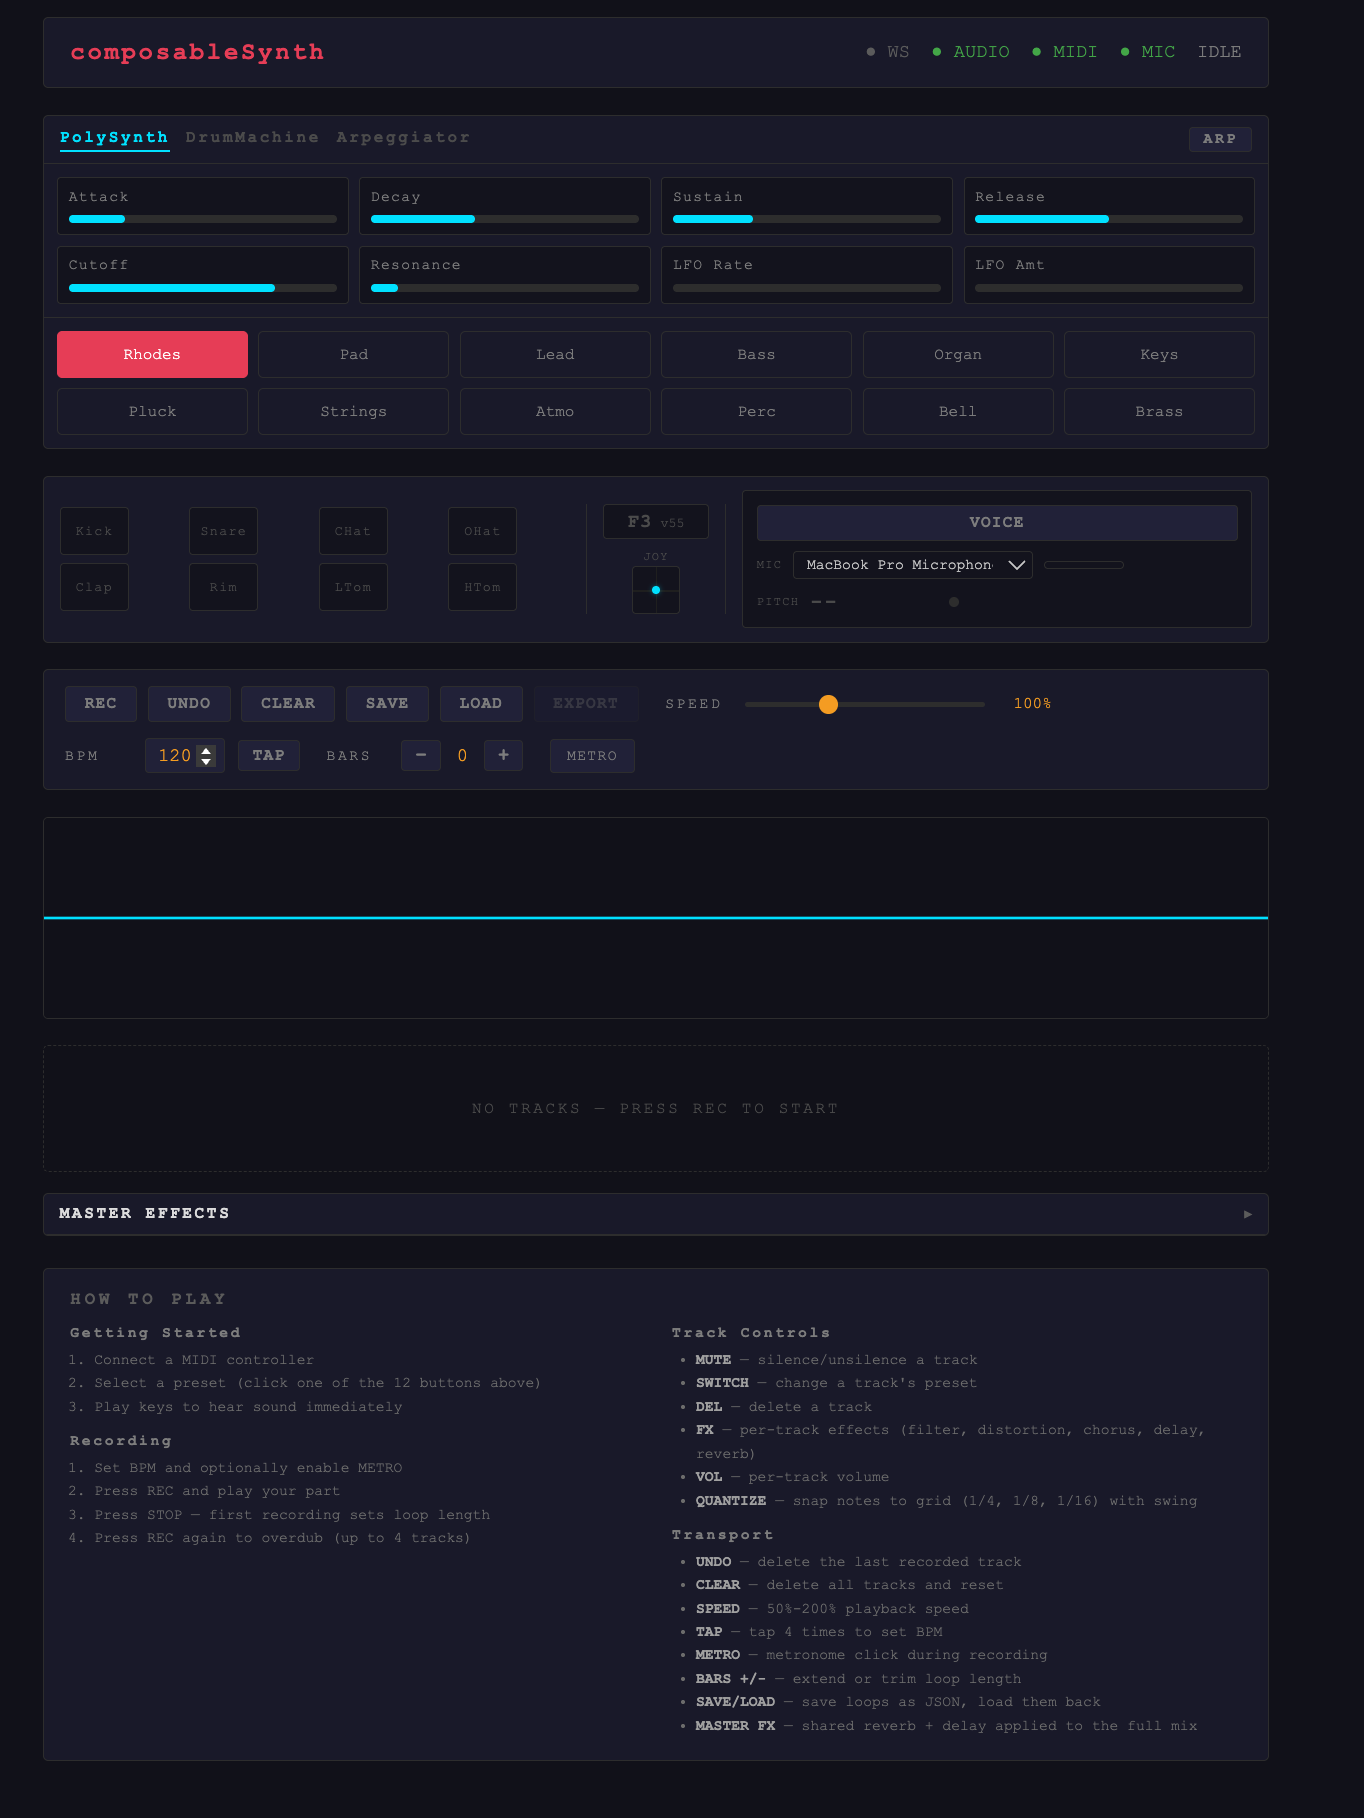
Task: Open the MIC device dropdown
Action: pyautogui.click(x=912, y=565)
